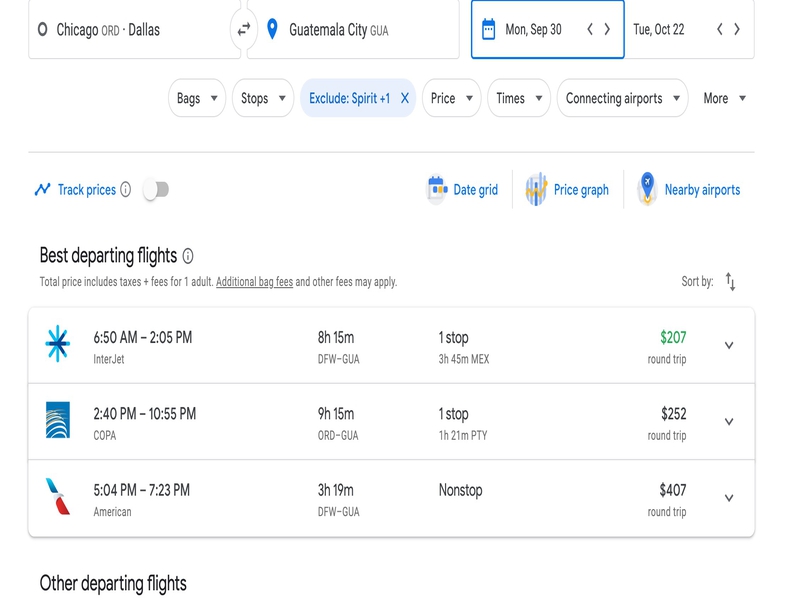800x600 pixels.
Task: Click the 1 stop 3h 45m MEX layover text
Action: (x=464, y=347)
